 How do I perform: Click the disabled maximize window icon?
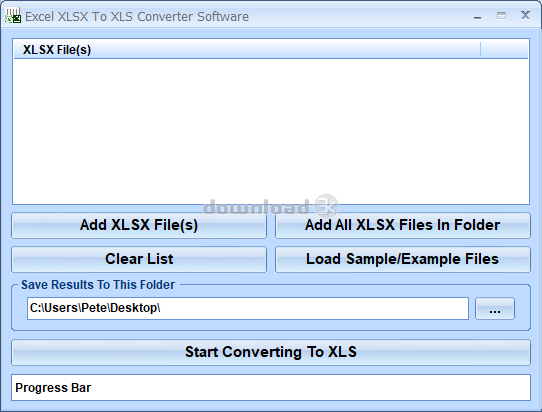[501, 16]
